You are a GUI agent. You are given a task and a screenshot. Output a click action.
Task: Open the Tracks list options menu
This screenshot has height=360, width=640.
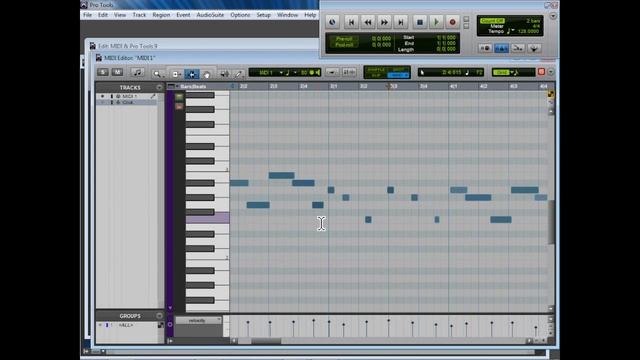point(159,87)
